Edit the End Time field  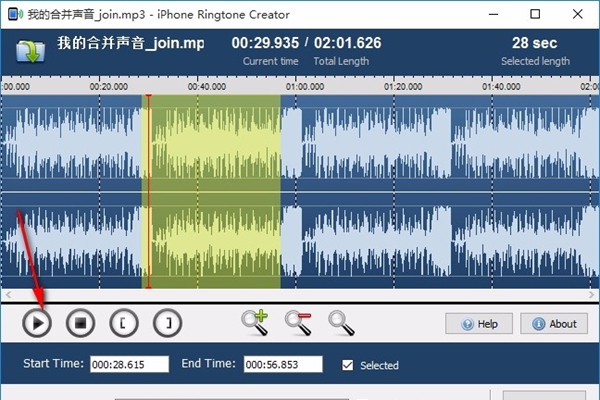click(283, 364)
